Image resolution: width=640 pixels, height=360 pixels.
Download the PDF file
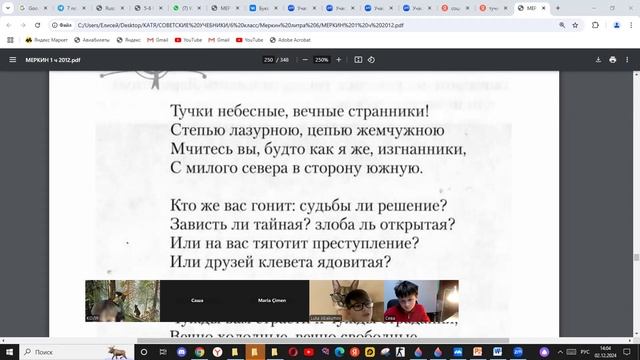598,60
